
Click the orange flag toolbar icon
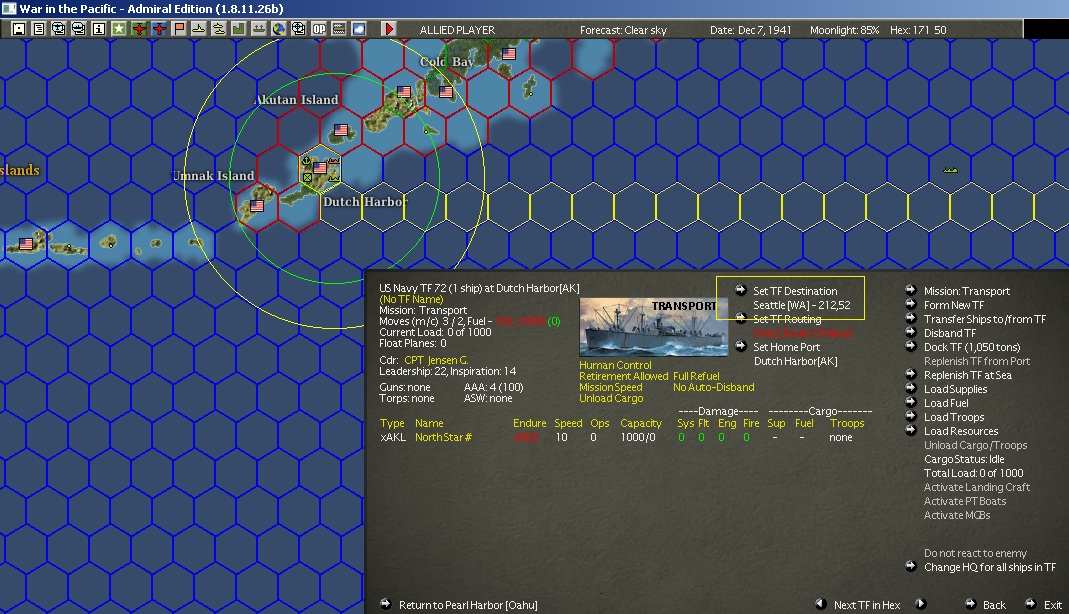pos(179,29)
